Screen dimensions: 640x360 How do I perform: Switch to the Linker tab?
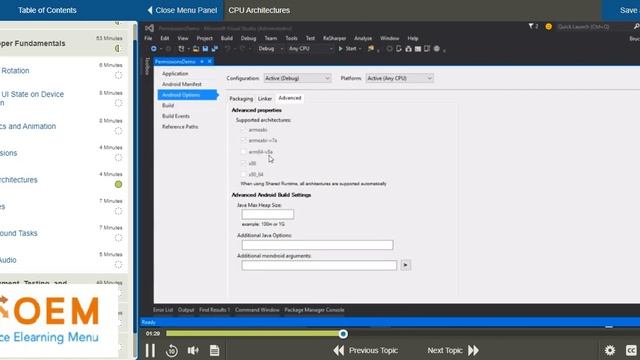point(264,99)
